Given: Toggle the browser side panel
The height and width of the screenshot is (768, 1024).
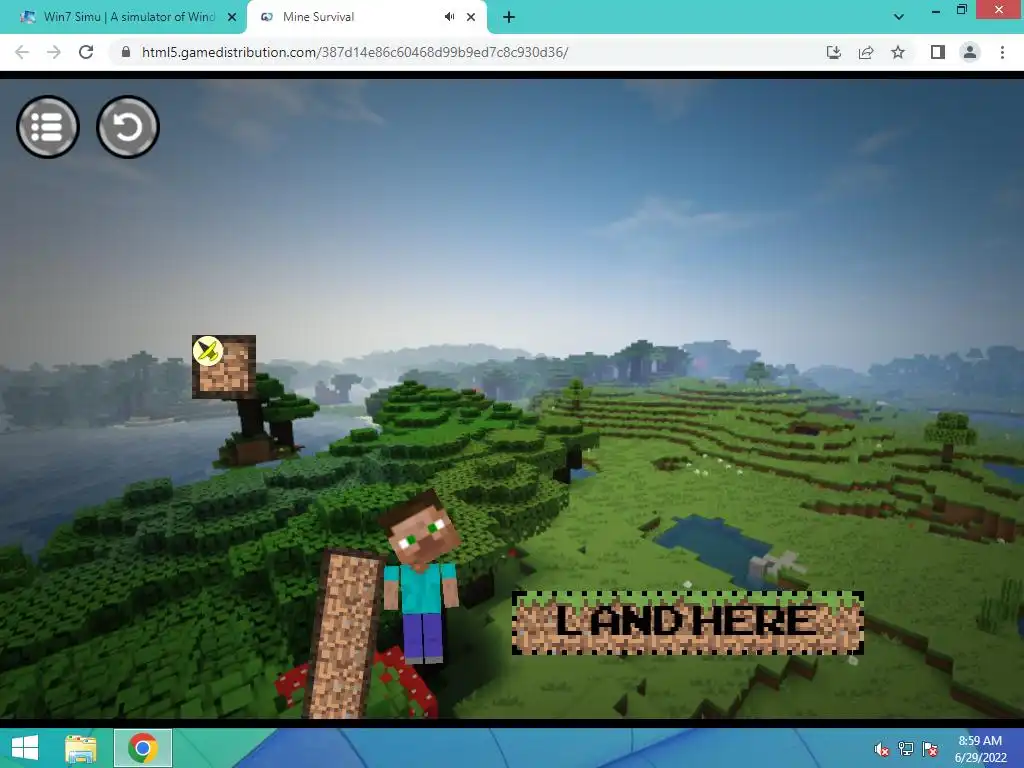Looking at the screenshot, I should [x=938, y=52].
